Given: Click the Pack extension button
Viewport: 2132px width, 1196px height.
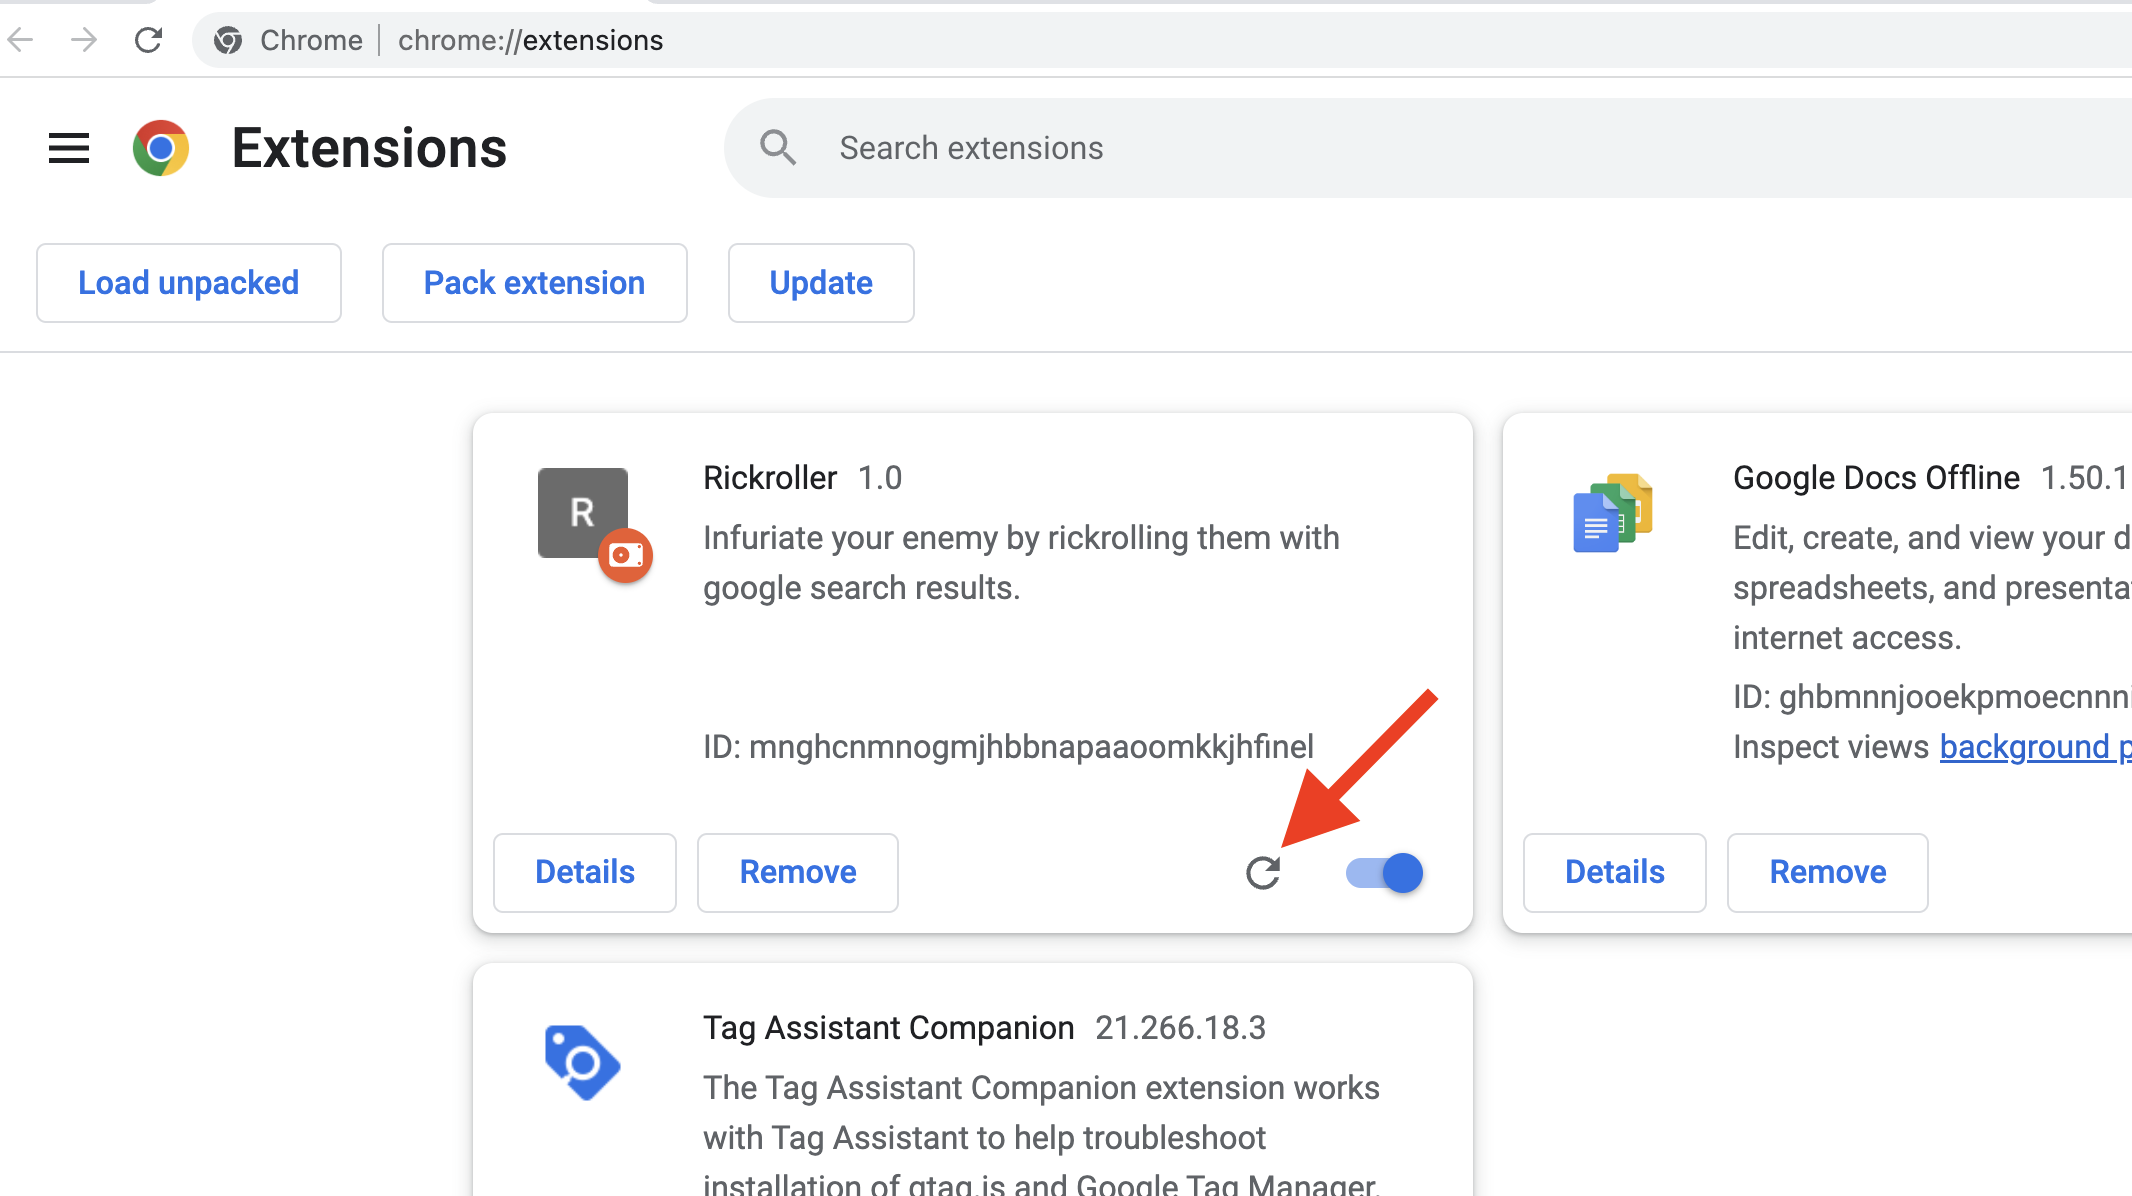Looking at the screenshot, I should click(534, 283).
